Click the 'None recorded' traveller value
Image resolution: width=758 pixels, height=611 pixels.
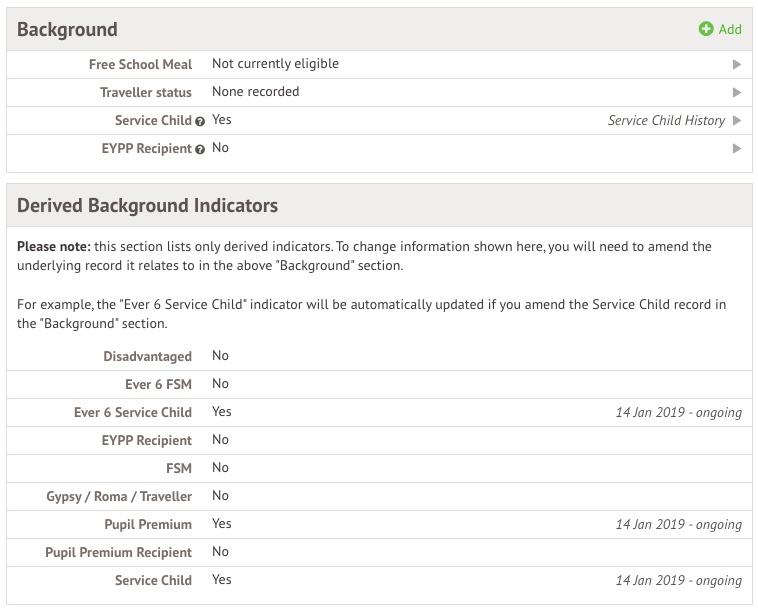coord(255,92)
